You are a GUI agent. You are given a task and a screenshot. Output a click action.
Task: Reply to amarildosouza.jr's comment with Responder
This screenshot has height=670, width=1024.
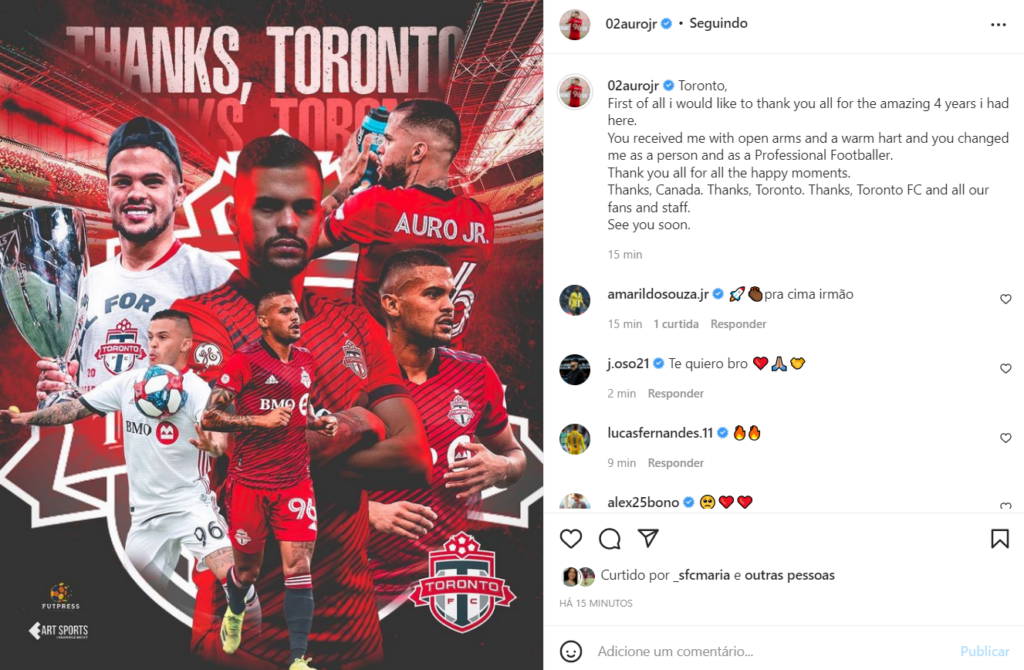click(738, 324)
